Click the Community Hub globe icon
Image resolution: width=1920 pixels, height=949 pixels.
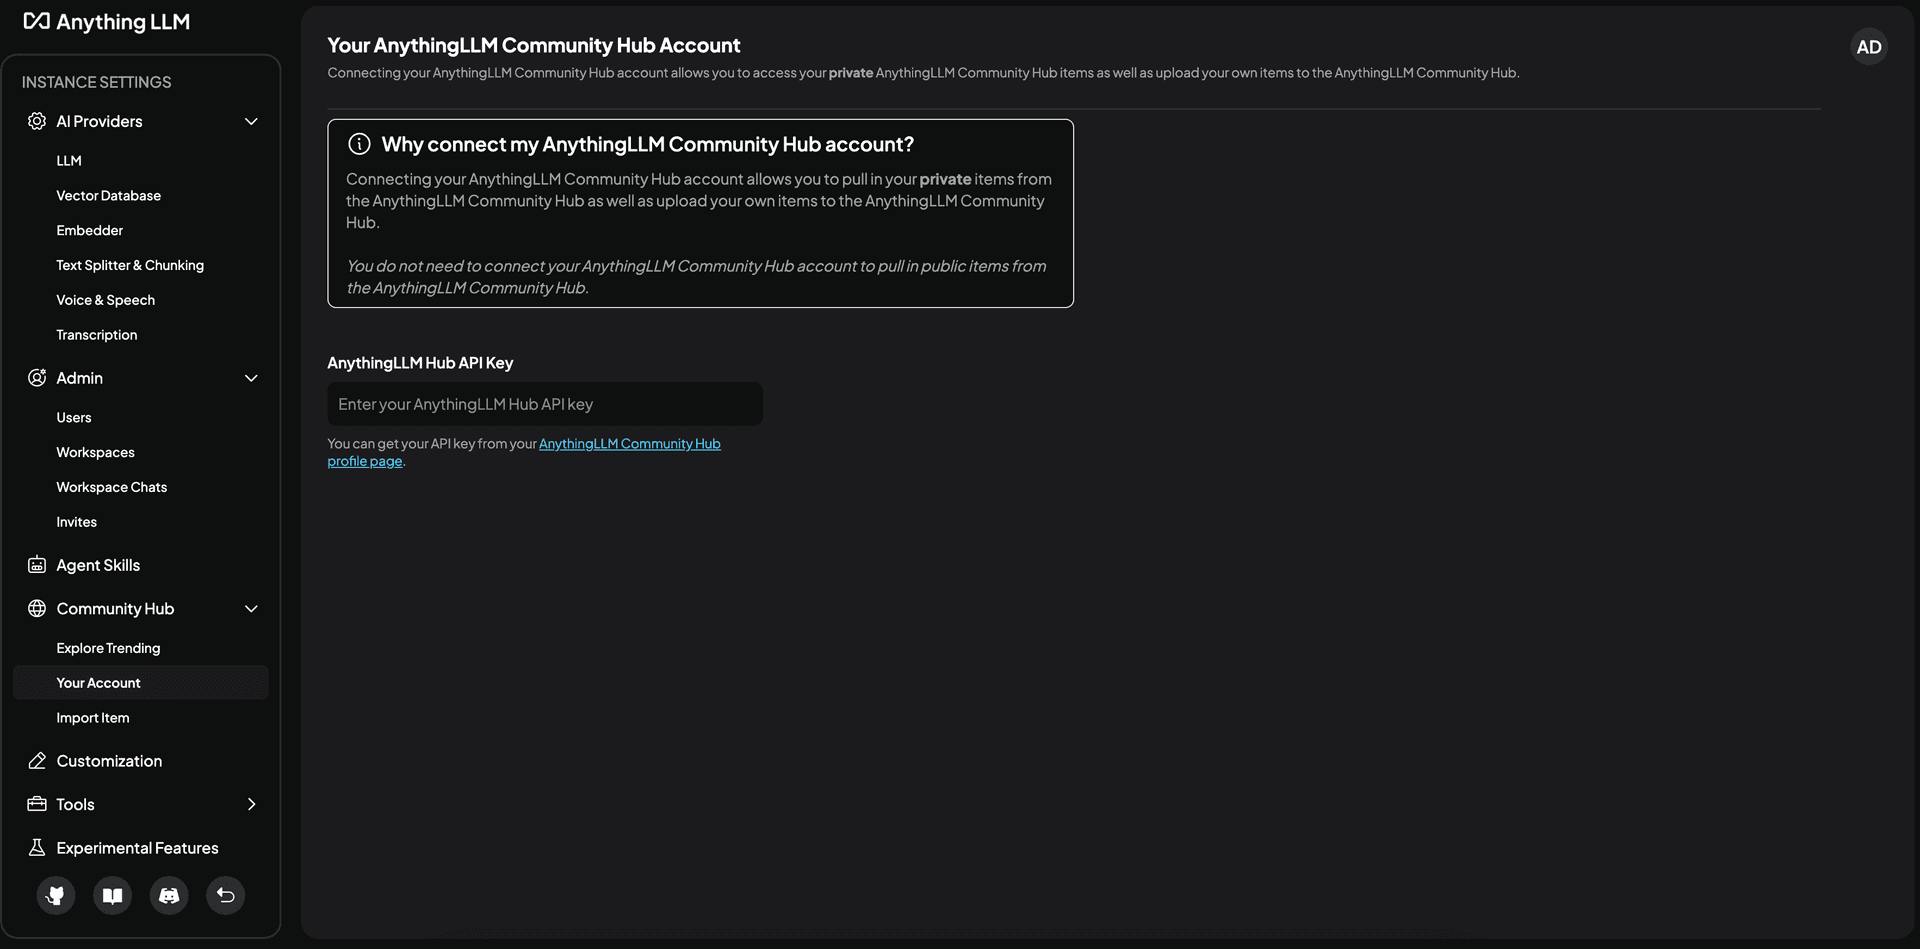point(36,608)
